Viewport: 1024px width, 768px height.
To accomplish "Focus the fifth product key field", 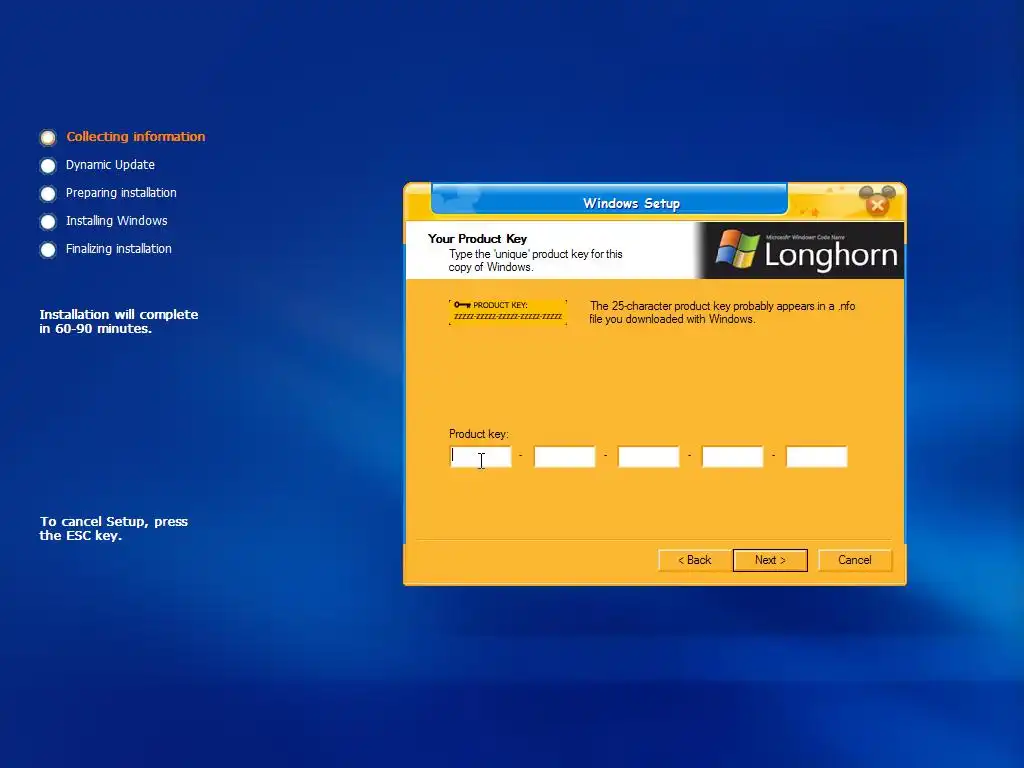I will click(x=816, y=456).
